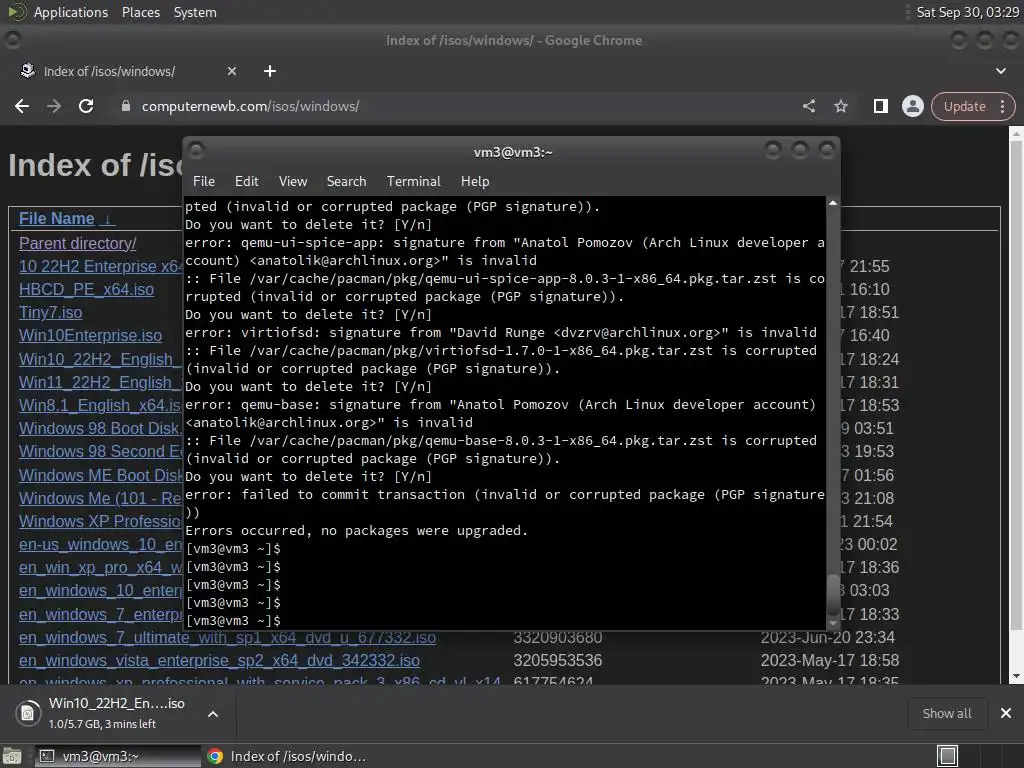Open the Win10_22H2_English link
Image resolution: width=1024 pixels, height=768 pixels.
click(x=101, y=359)
